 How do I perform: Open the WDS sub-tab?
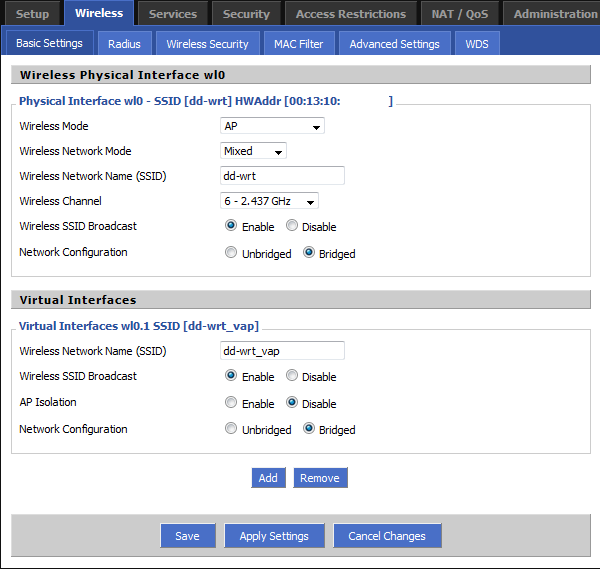(477, 44)
